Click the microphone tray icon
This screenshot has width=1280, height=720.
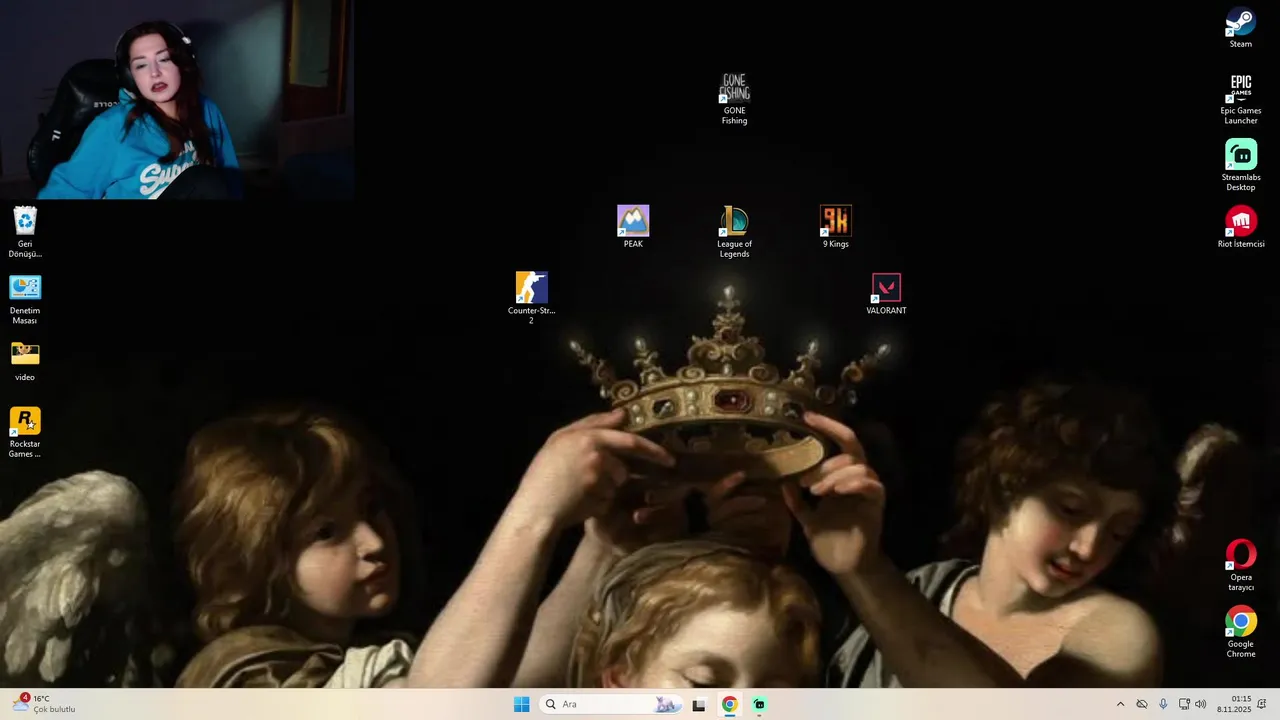1163,704
